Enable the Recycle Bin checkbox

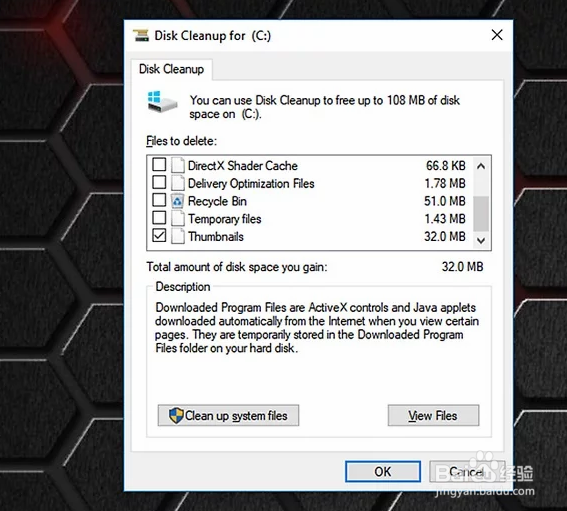click(x=159, y=200)
